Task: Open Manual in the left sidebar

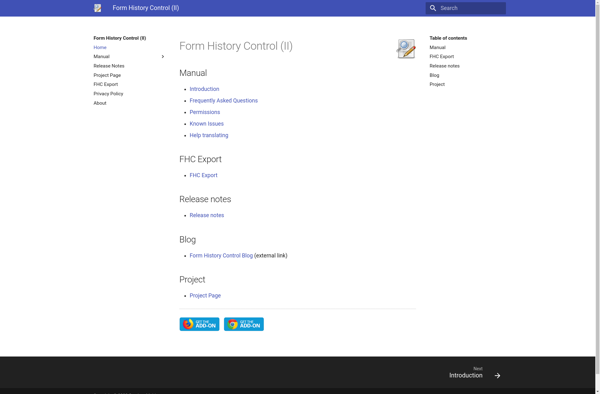Action: [101, 57]
